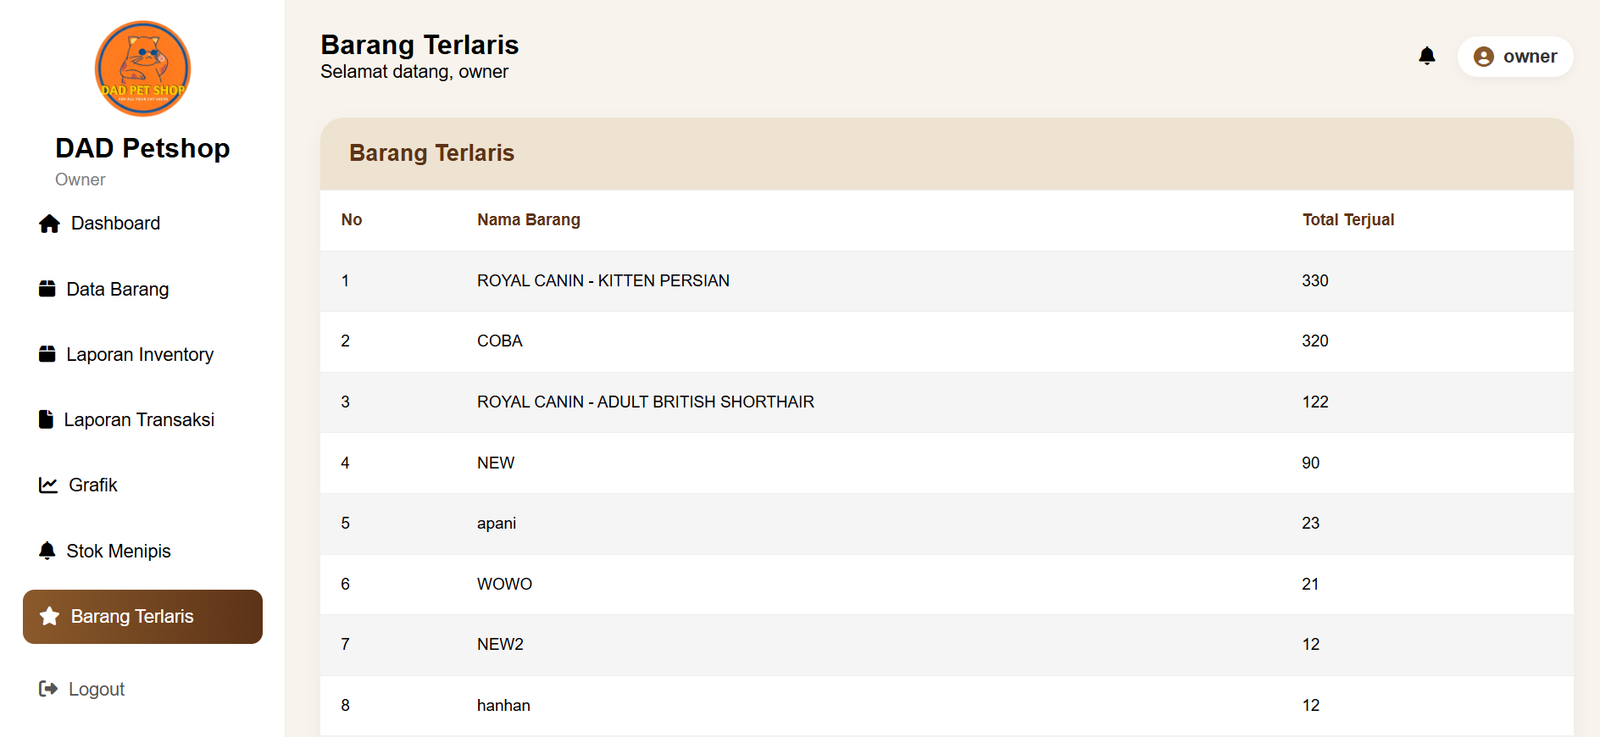This screenshot has height=737, width=1600.
Task: Click the Stok Menipis bell icon
Action: point(47,550)
